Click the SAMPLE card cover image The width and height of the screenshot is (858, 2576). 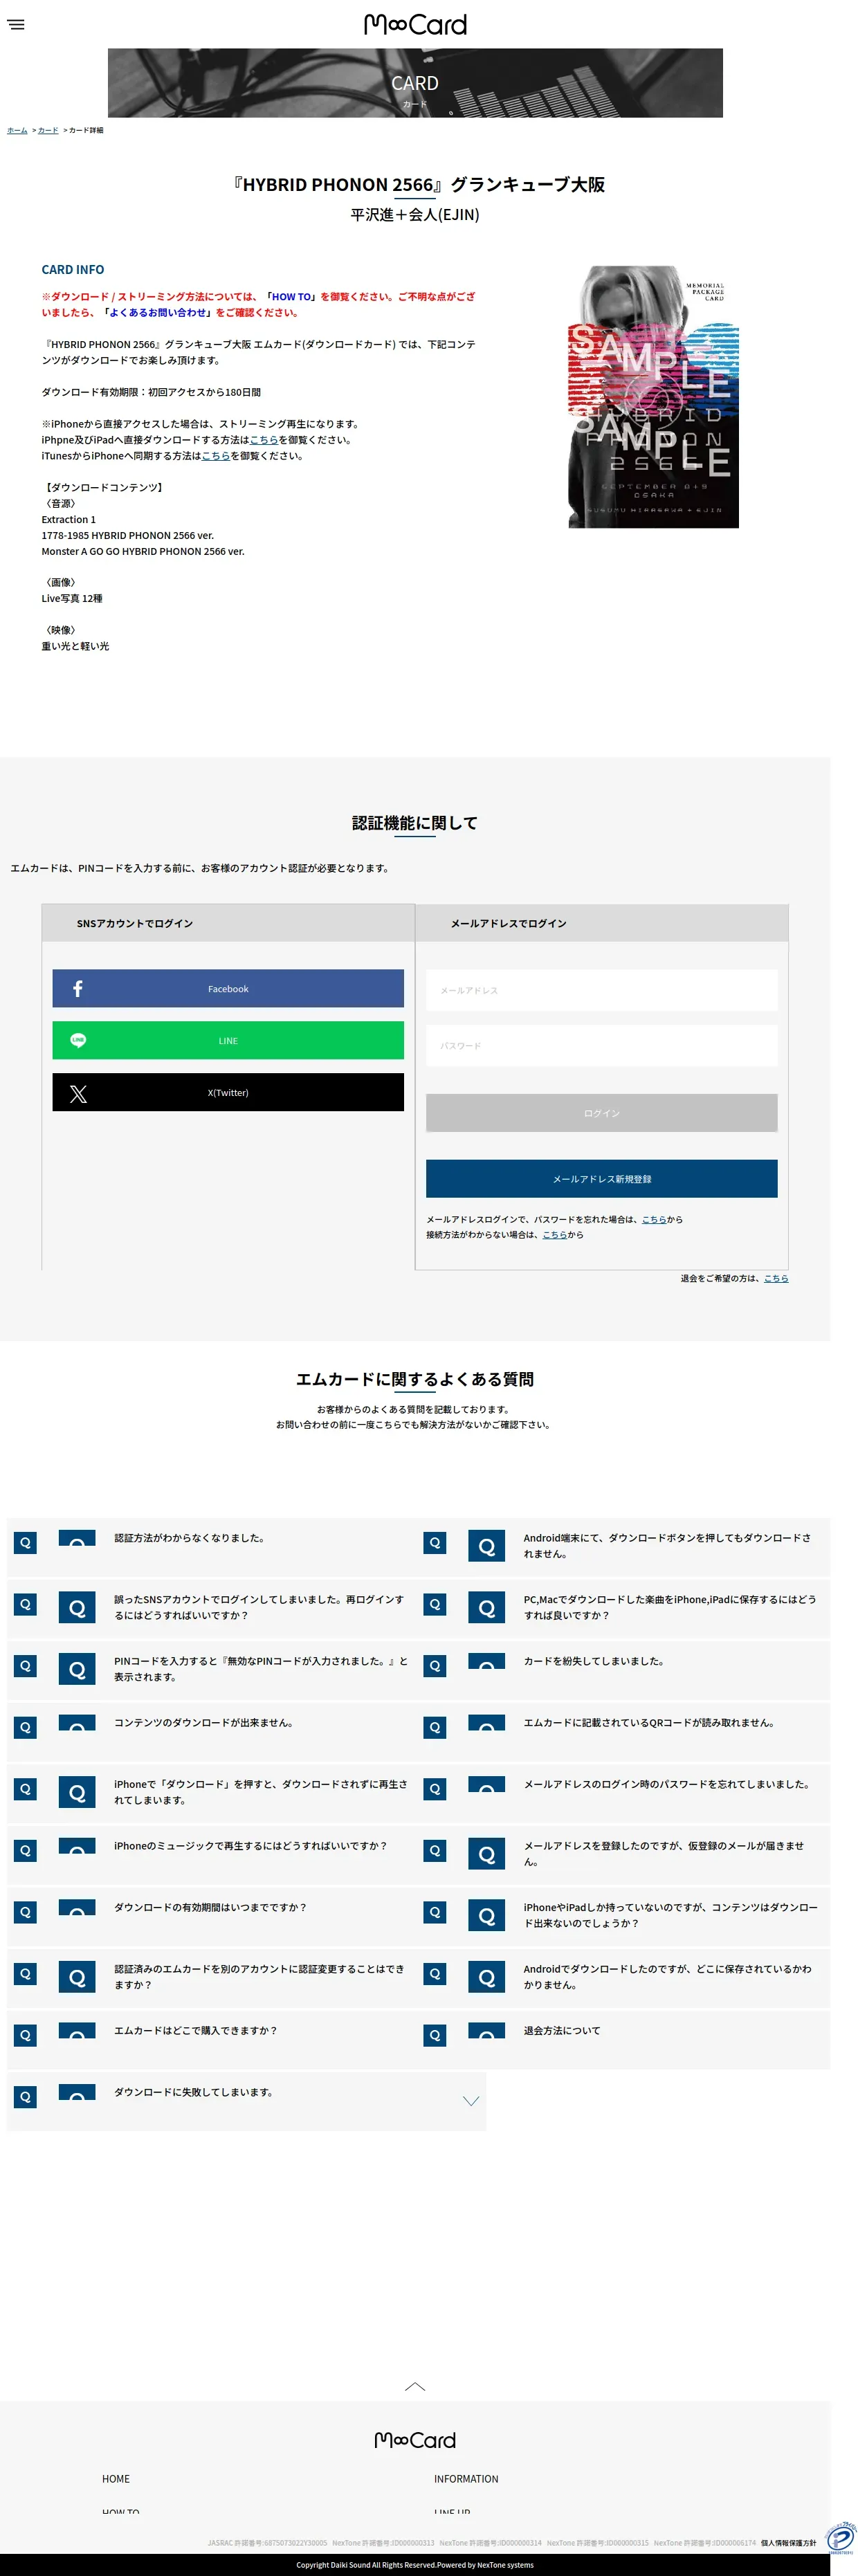(654, 397)
